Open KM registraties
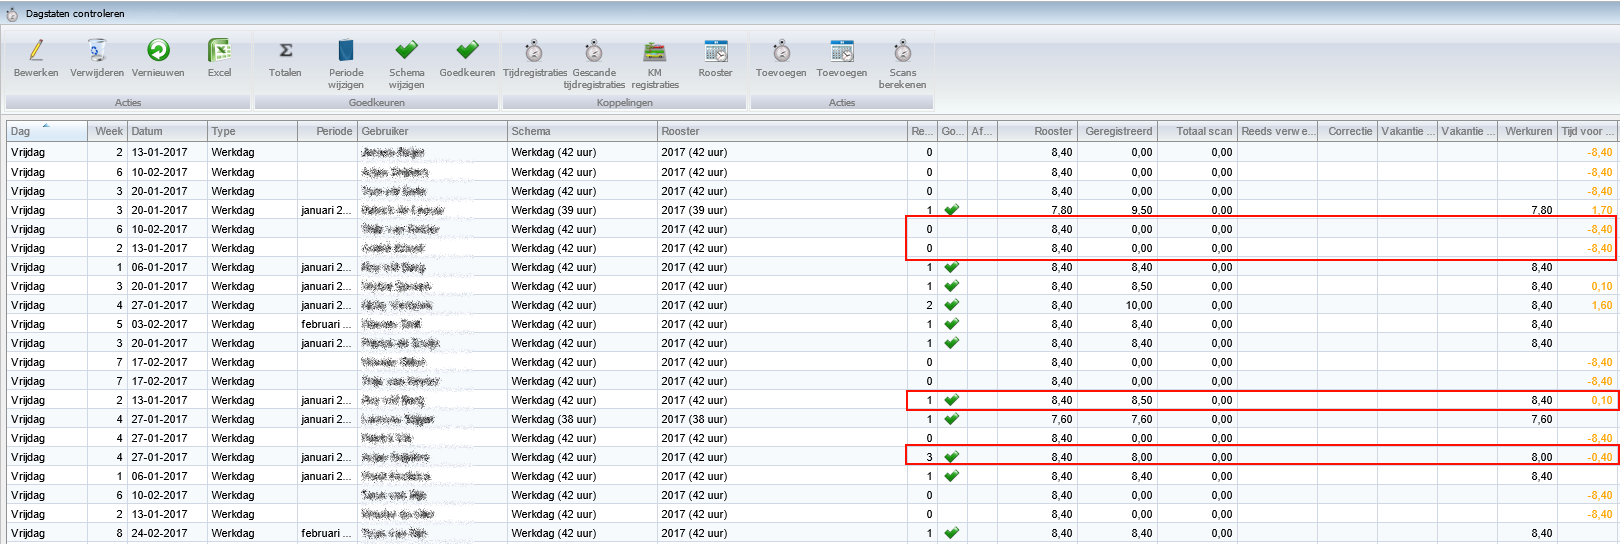The height and width of the screenshot is (544, 1620). [x=655, y=51]
